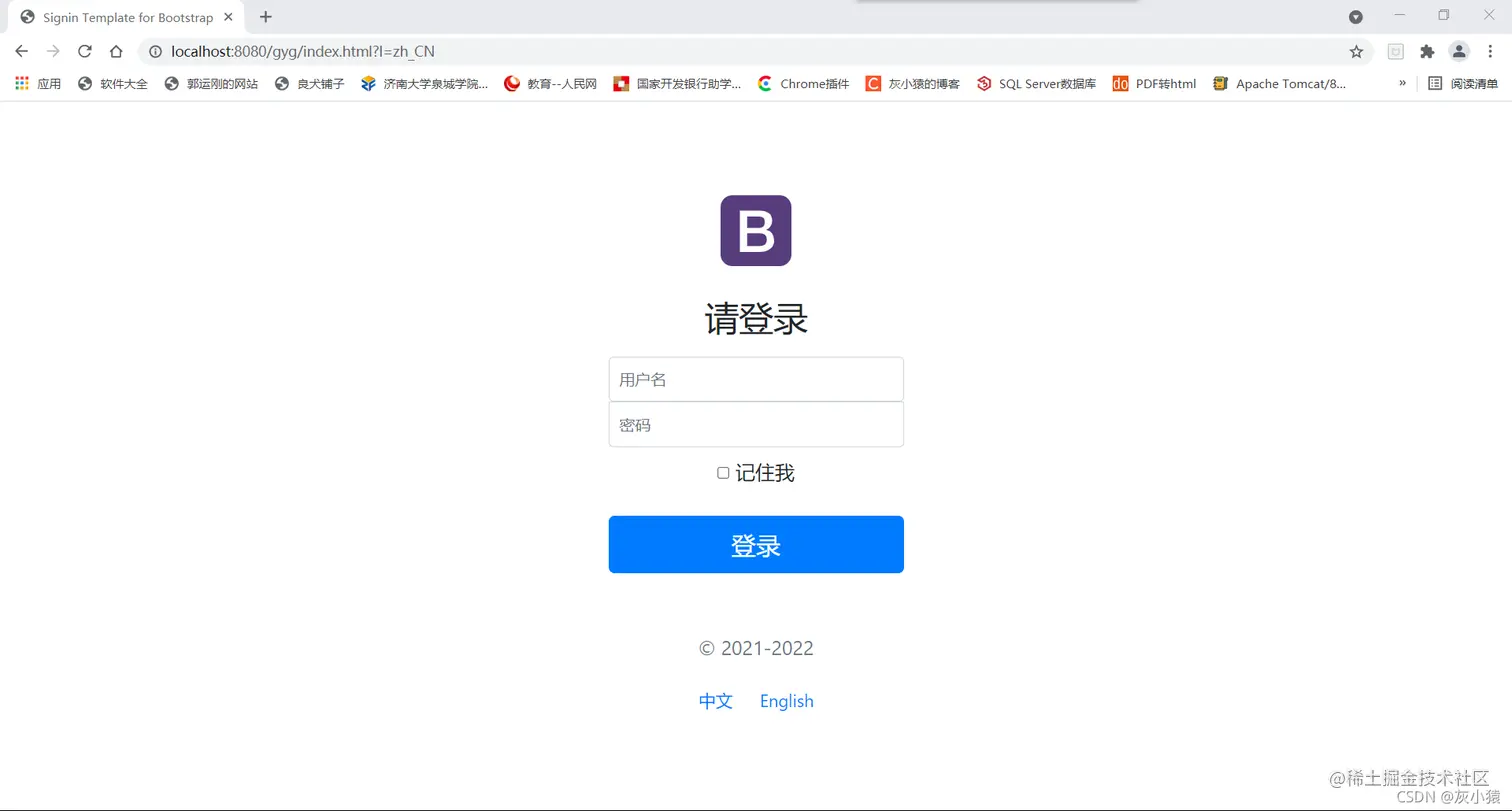Open the 软件大全 bookmark
This screenshot has height=811, width=1512.
coord(112,84)
